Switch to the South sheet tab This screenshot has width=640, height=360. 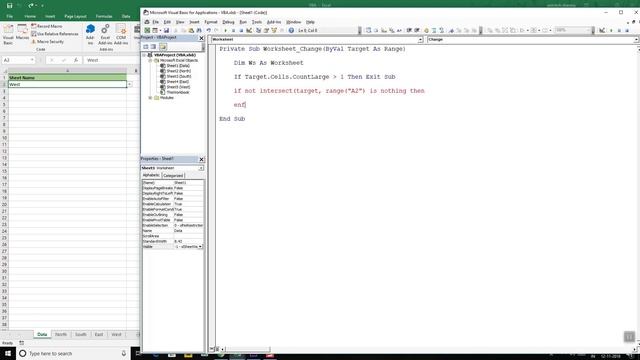[81, 334]
